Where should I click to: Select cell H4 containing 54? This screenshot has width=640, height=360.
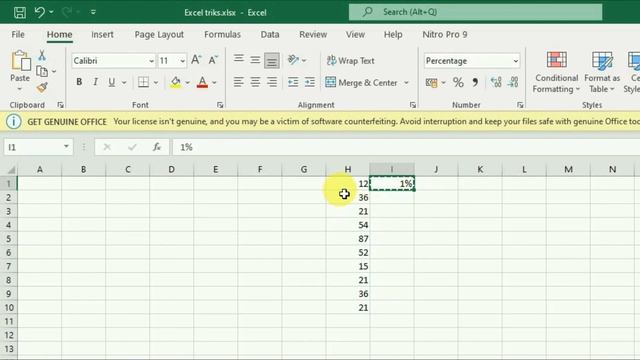(x=348, y=225)
